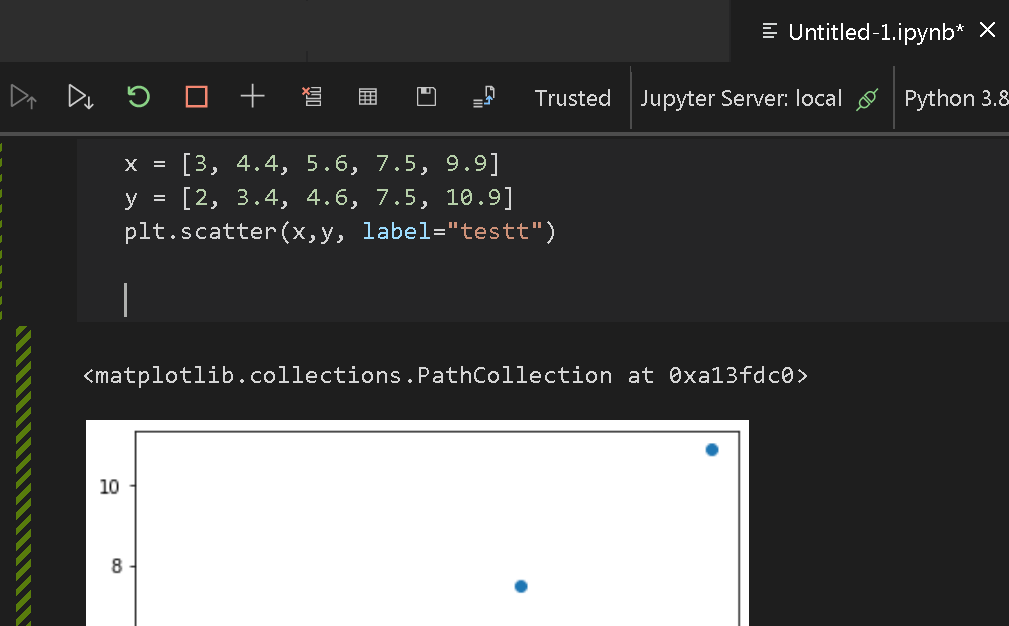
Task: Change the Python 3.8 kernel selection
Action: (x=956, y=98)
